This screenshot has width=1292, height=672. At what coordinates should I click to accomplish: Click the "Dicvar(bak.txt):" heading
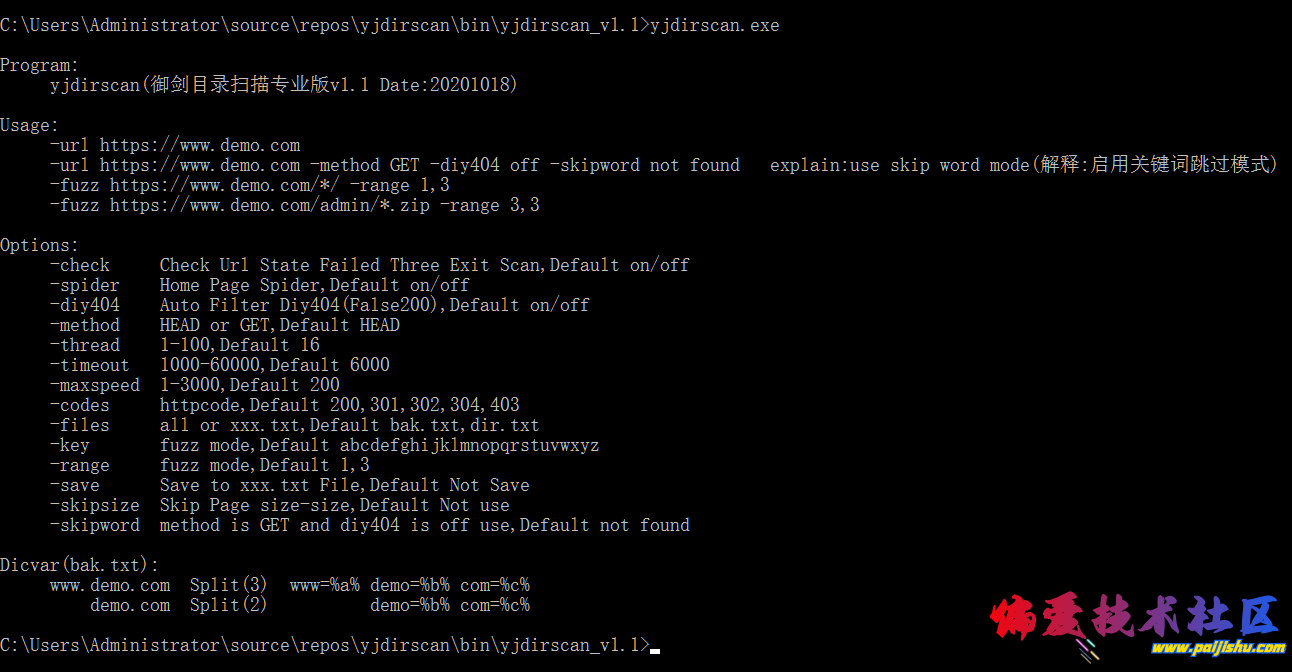[x=79, y=565]
